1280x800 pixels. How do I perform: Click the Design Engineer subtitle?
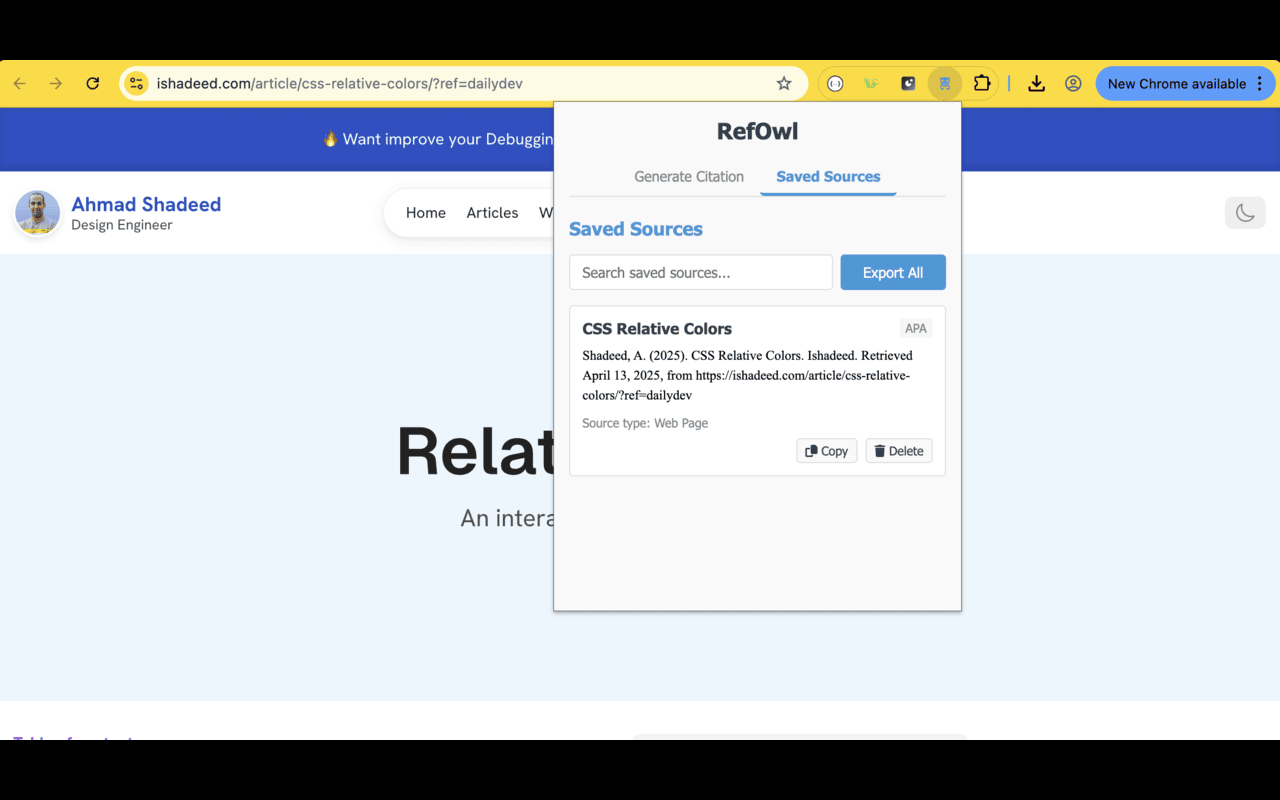click(x=122, y=225)
